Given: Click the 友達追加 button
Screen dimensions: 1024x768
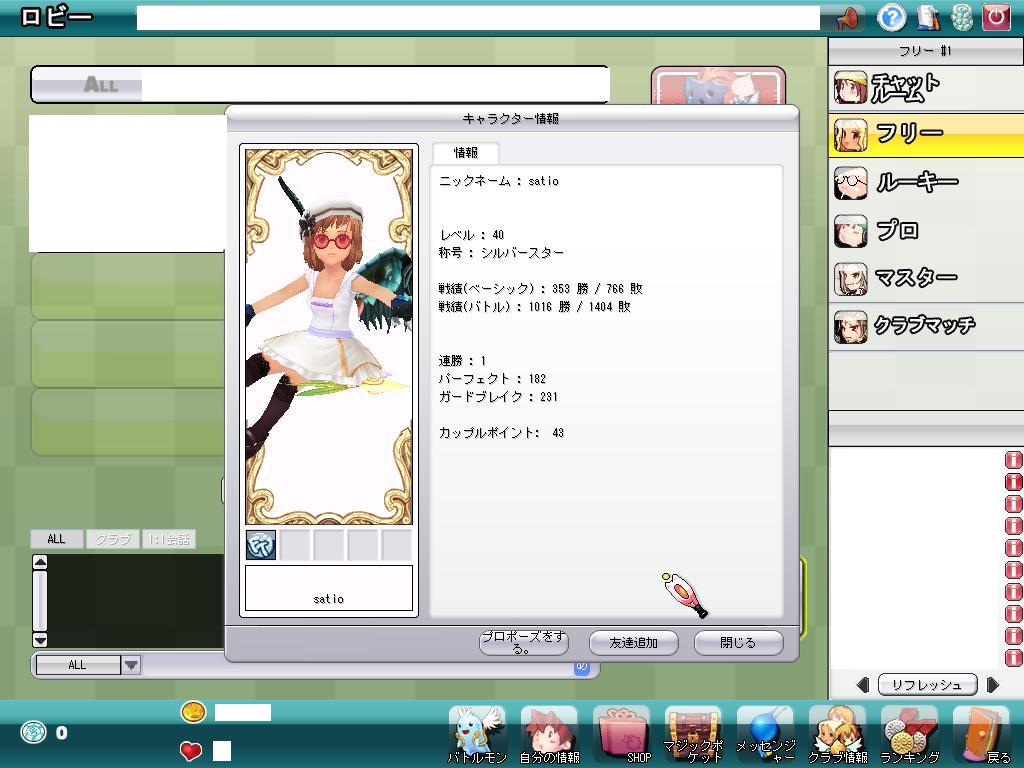Looking at the screenshot, I should point(634,643).
